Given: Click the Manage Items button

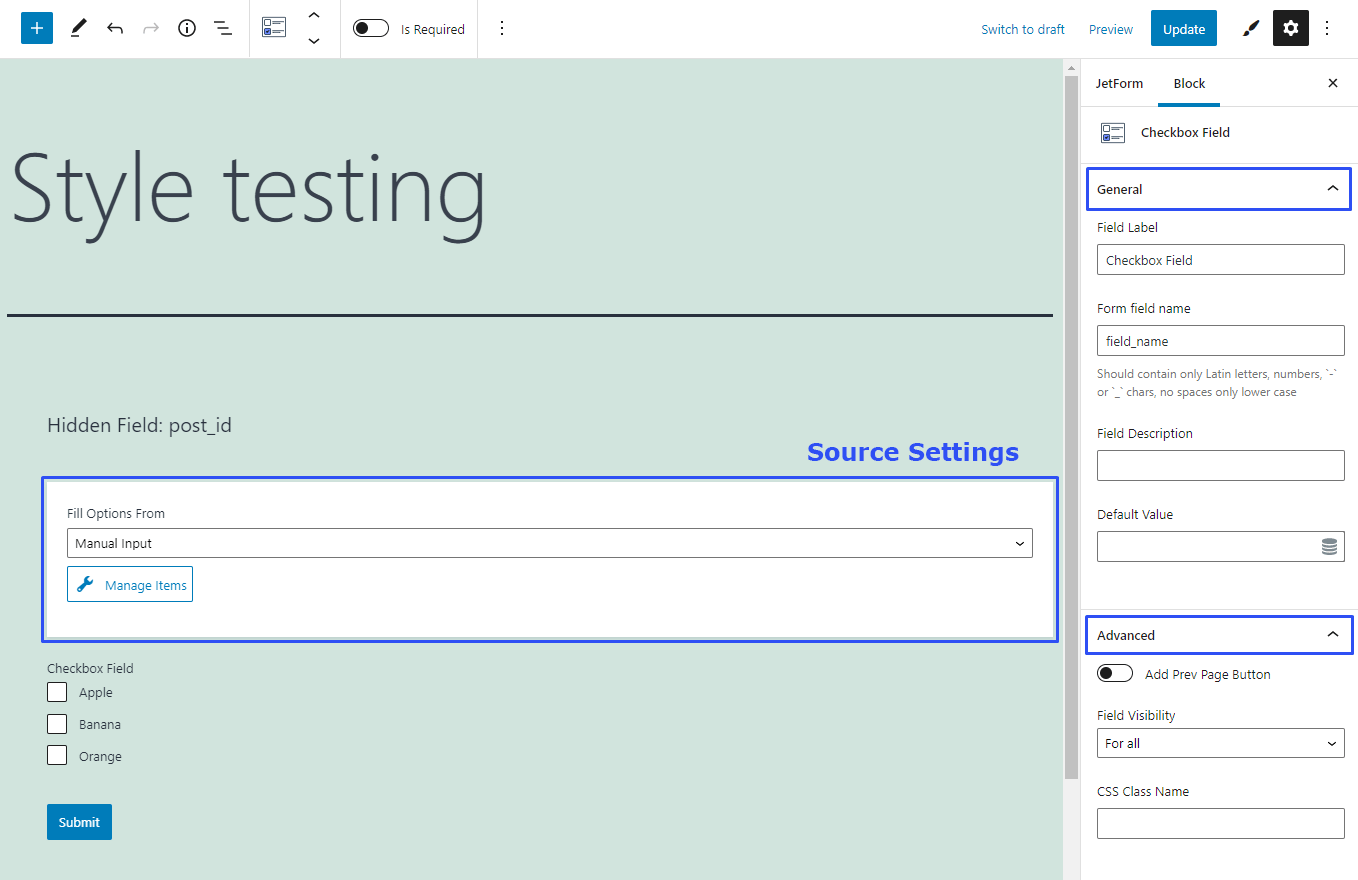Looking at the screenshot, I should click(129, 584).
